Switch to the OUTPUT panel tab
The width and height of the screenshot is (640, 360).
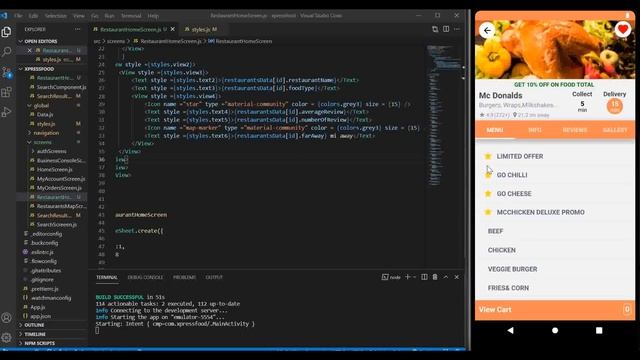click(214, 277)
